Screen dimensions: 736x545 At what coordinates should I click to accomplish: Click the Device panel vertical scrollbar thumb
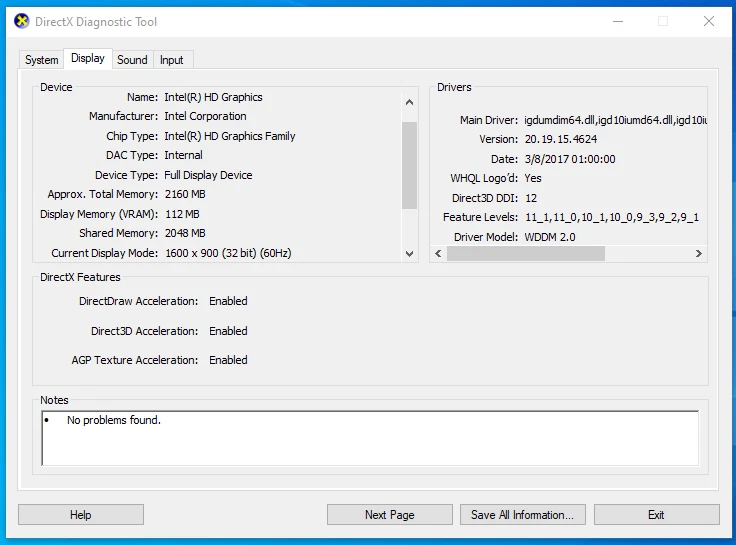[x=409, y=165]
